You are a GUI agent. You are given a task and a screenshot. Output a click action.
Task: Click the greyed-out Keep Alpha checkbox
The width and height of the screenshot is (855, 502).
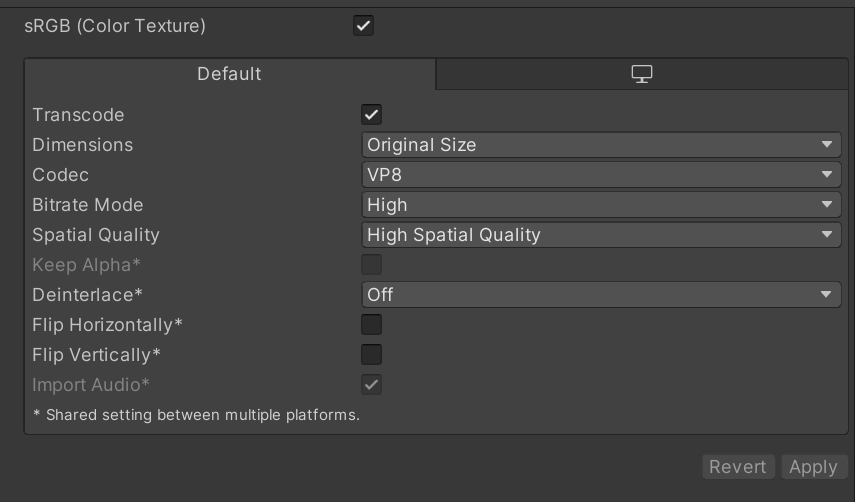point(372,265)
